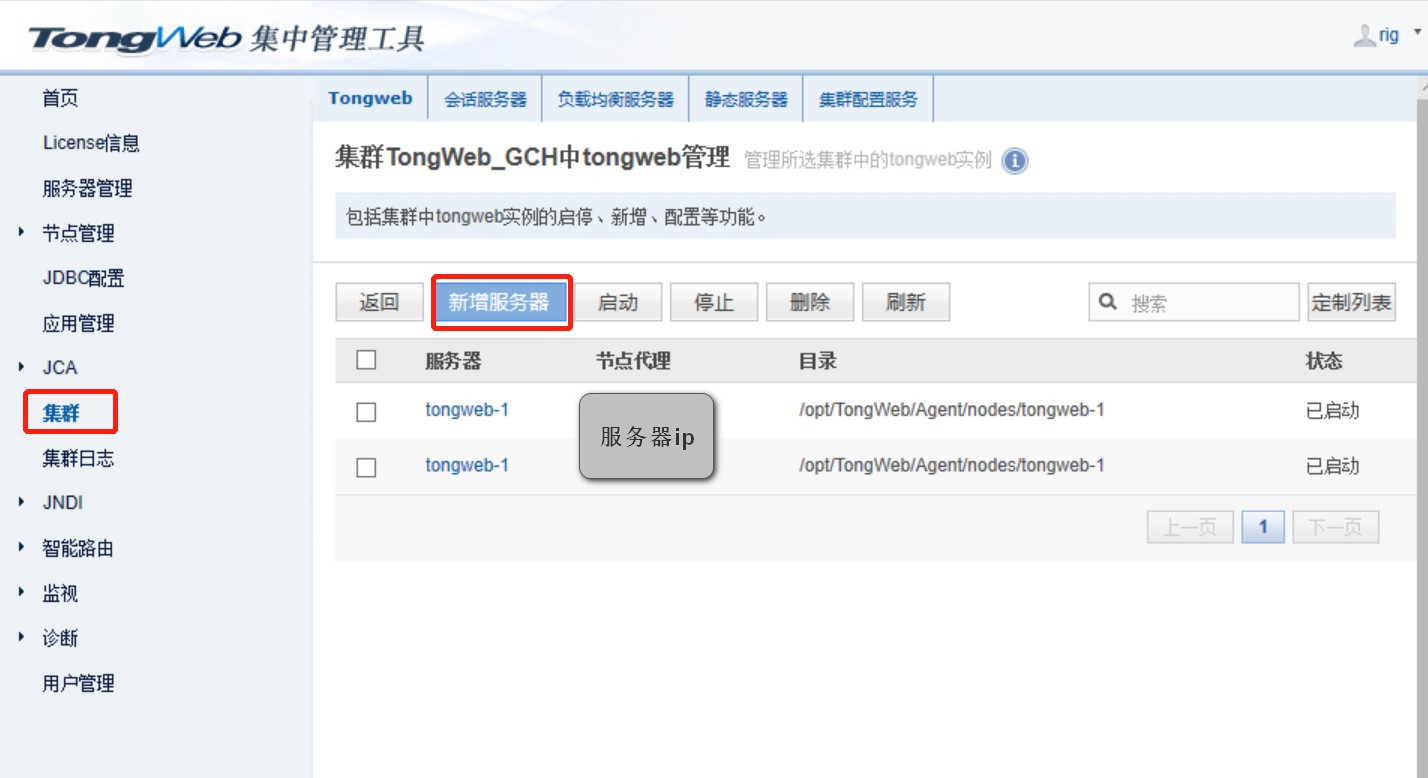Click the magnifier icon in search box
1428x778 pixels.
click(x=1107, y=301)
